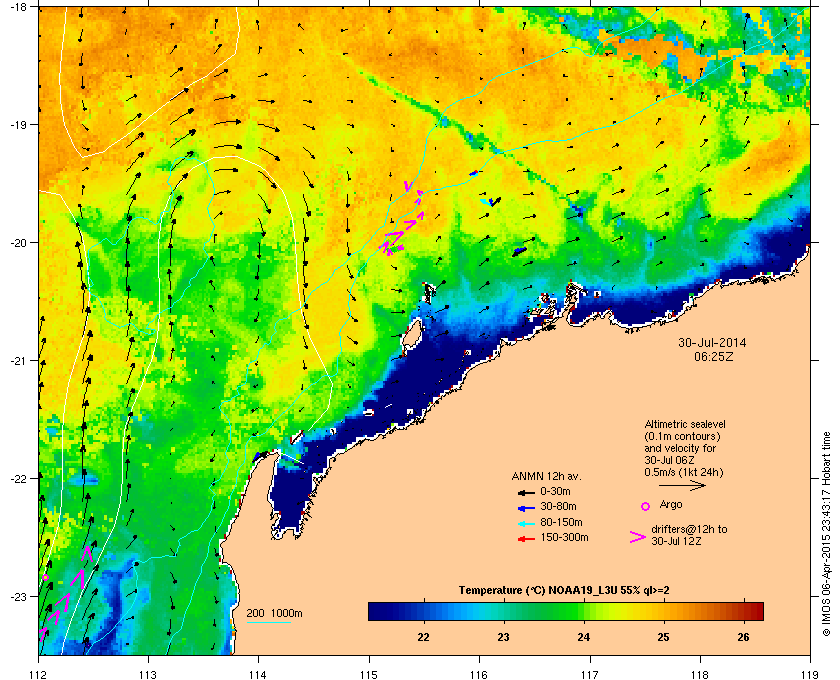Click the magenta drifters chevron legend symbol

[x=638, y=537]
